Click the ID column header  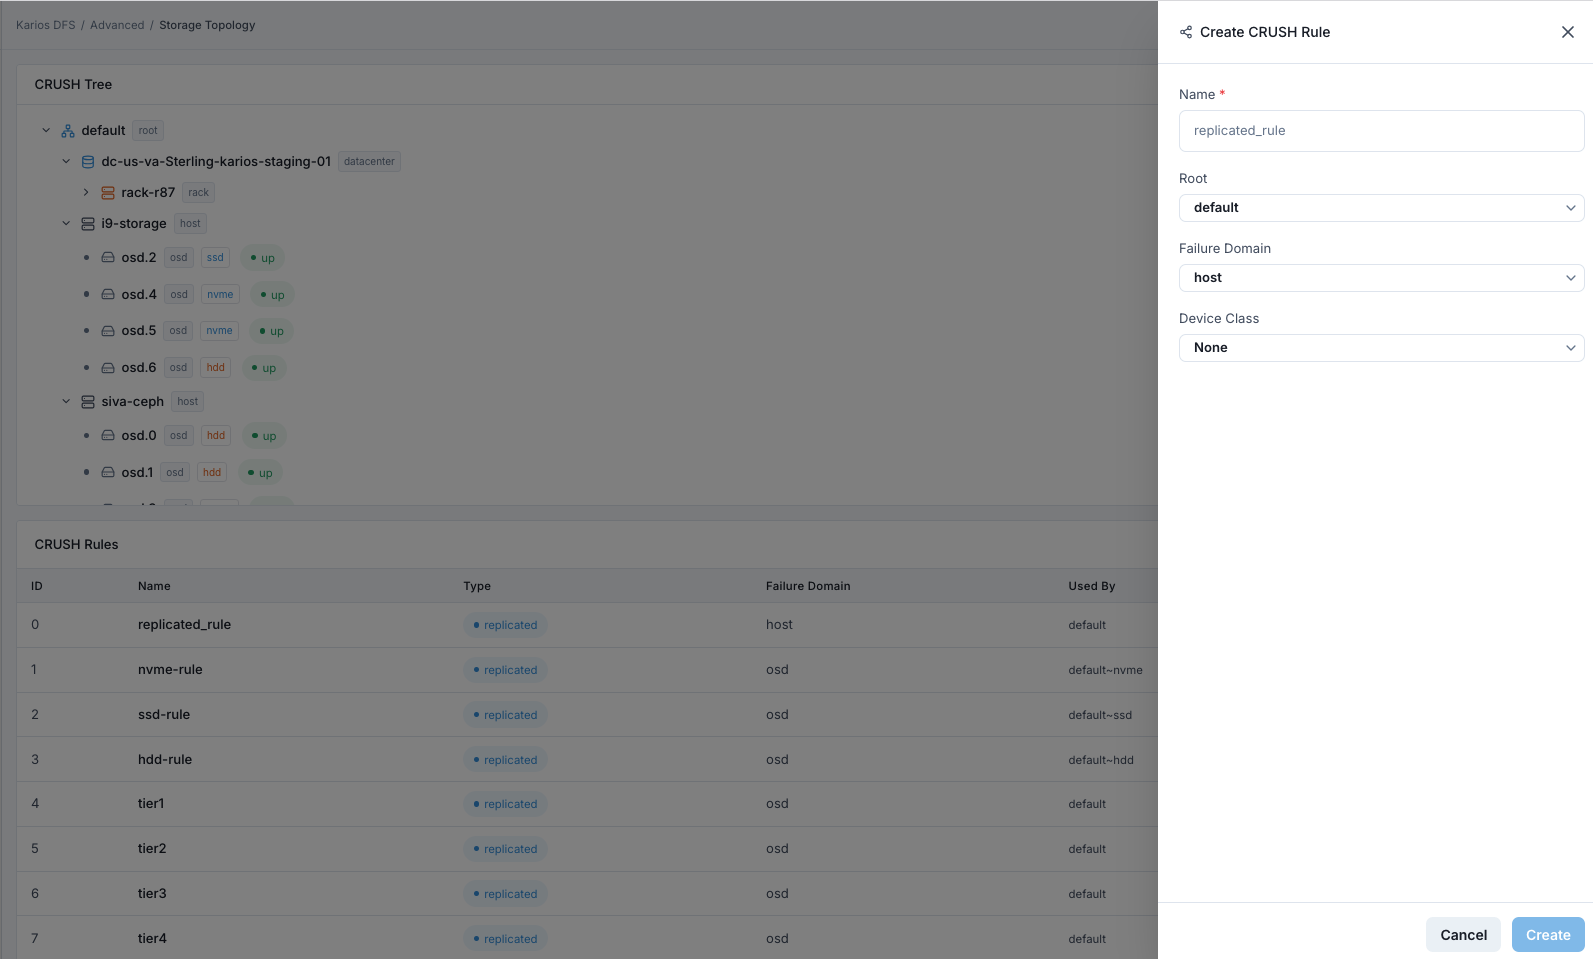[x=37, y=586]
